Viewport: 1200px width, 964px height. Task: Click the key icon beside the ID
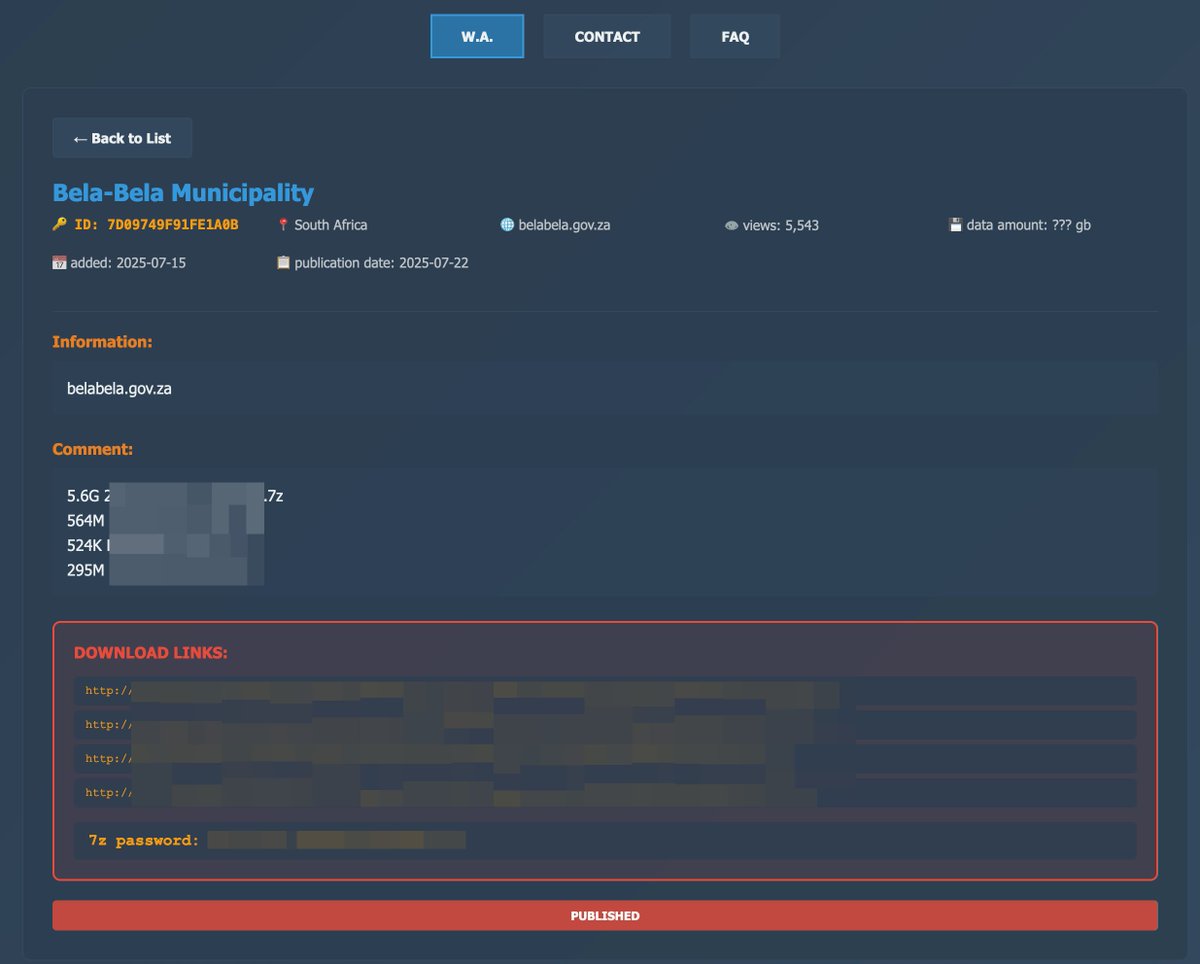(x=58, y=225)
